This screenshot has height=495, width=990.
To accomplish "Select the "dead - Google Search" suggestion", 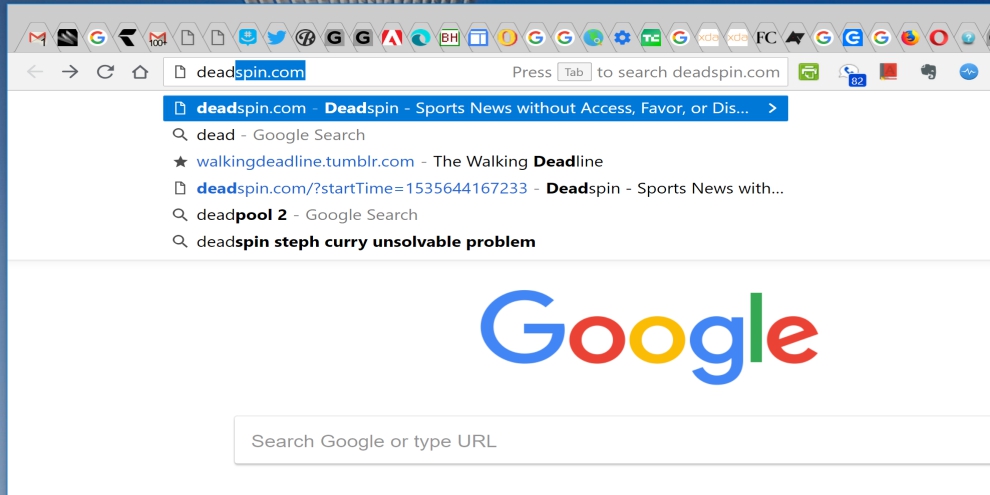I will (x=280, y=135).
